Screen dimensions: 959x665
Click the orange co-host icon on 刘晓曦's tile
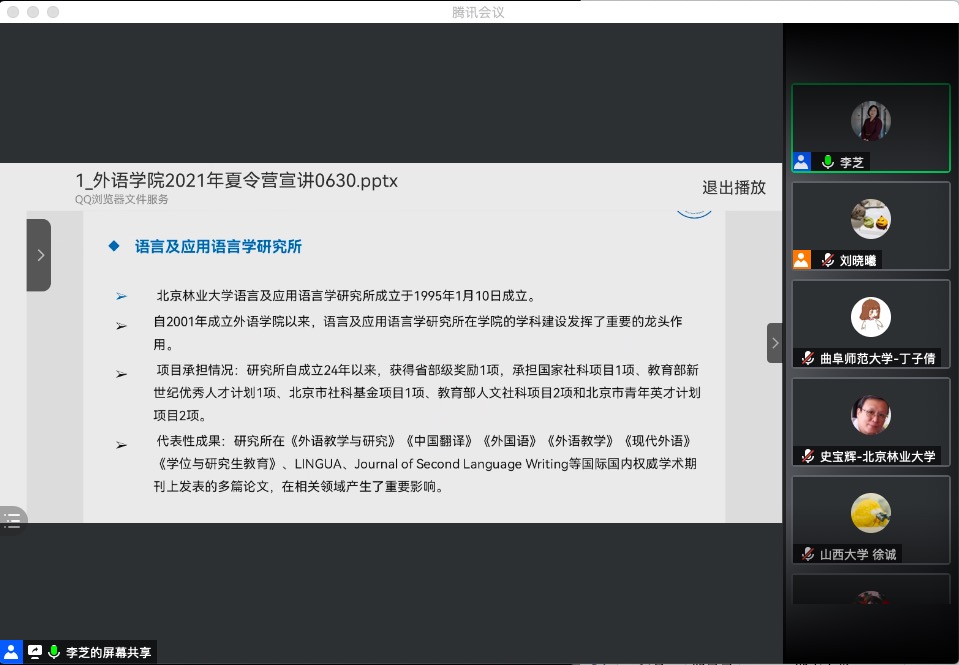click(x=801, y=260)
